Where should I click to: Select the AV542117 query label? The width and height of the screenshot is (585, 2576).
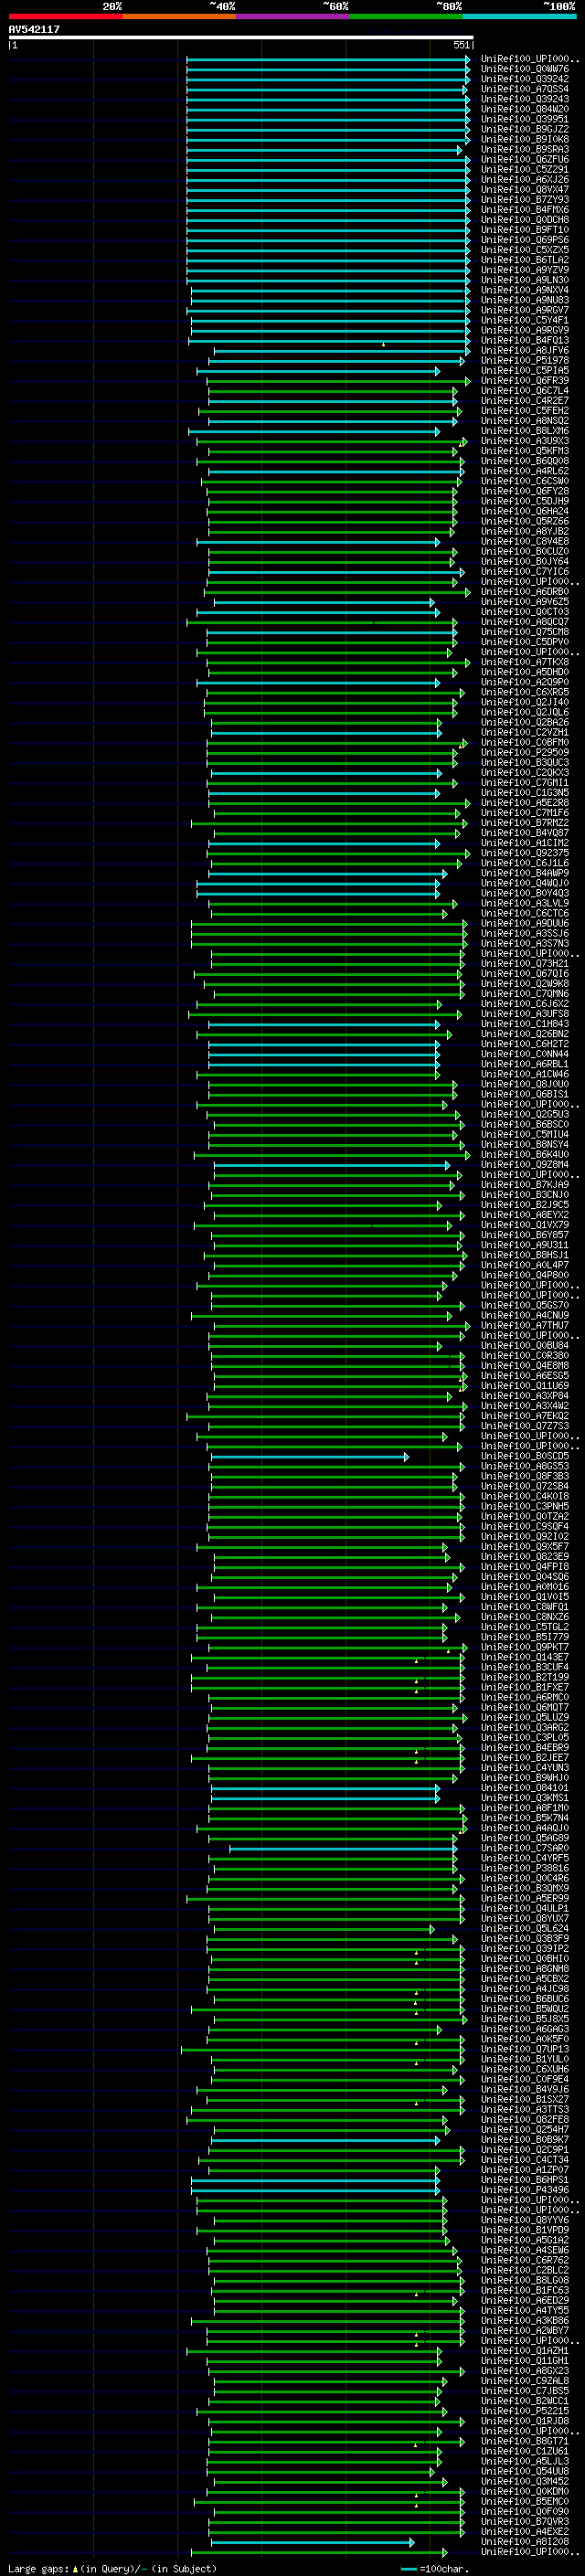(x=34, y=29)
